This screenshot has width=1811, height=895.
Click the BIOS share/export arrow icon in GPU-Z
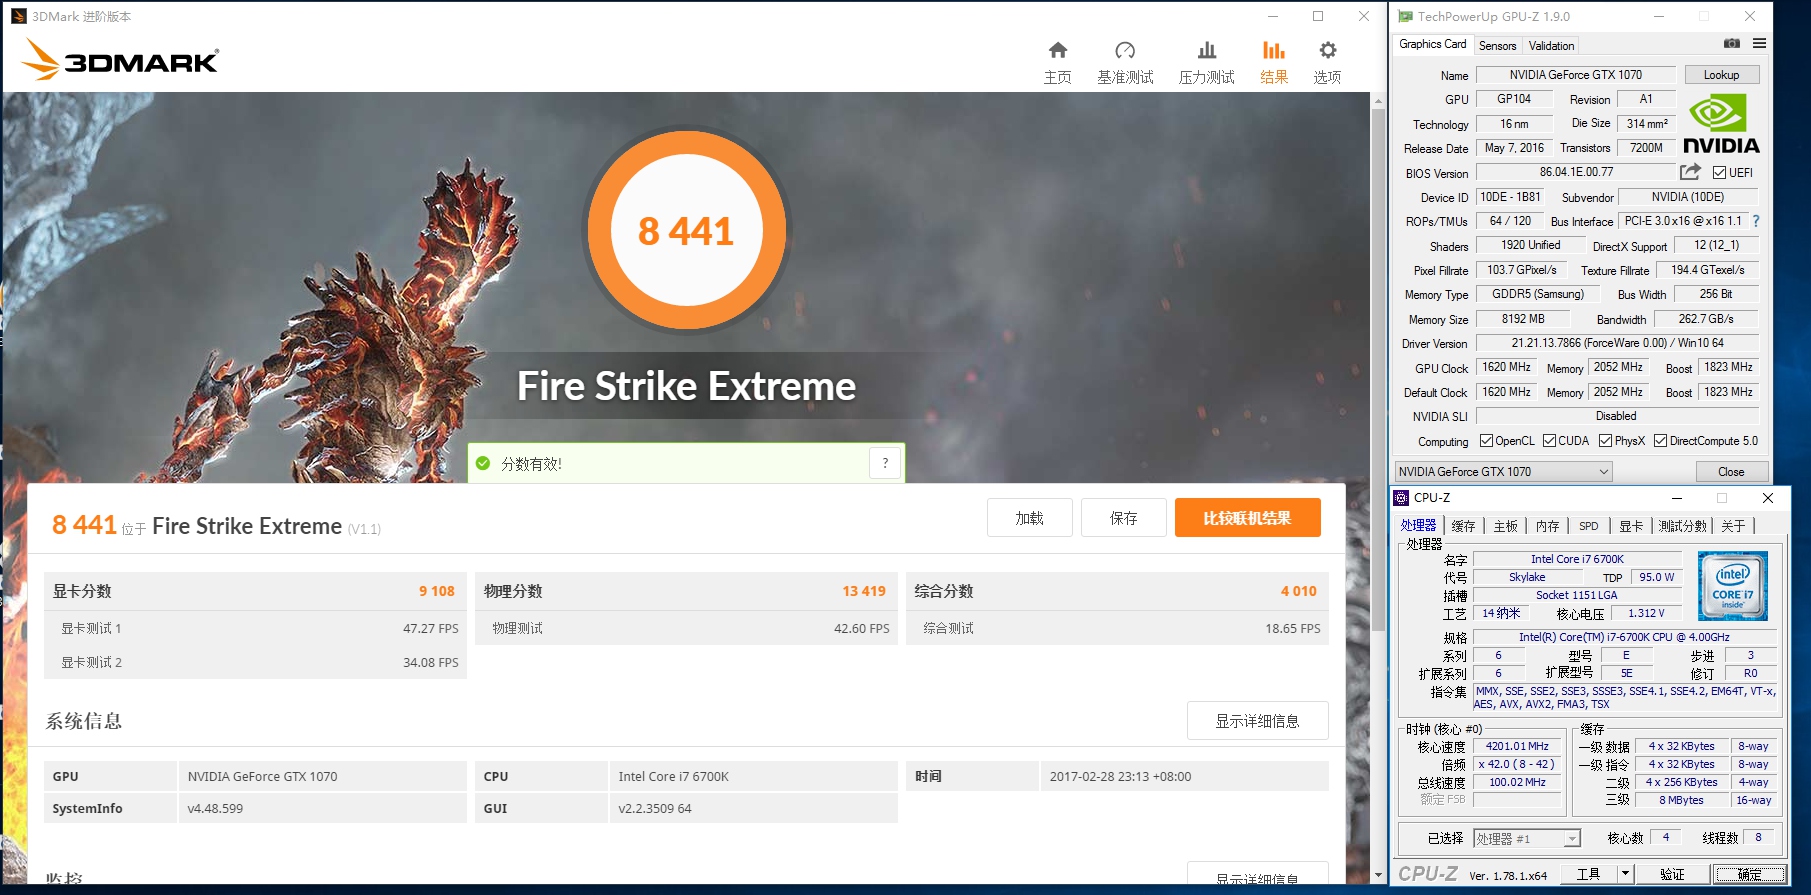coord(1690,172)
